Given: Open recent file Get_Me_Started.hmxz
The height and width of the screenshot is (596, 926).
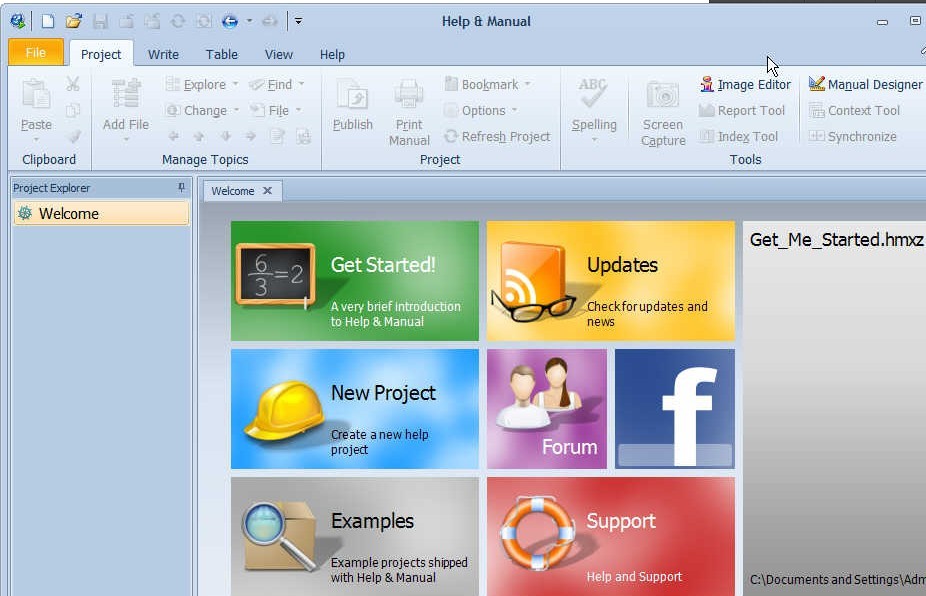Looking at the screenshot, I should click(x=836, y=239).
